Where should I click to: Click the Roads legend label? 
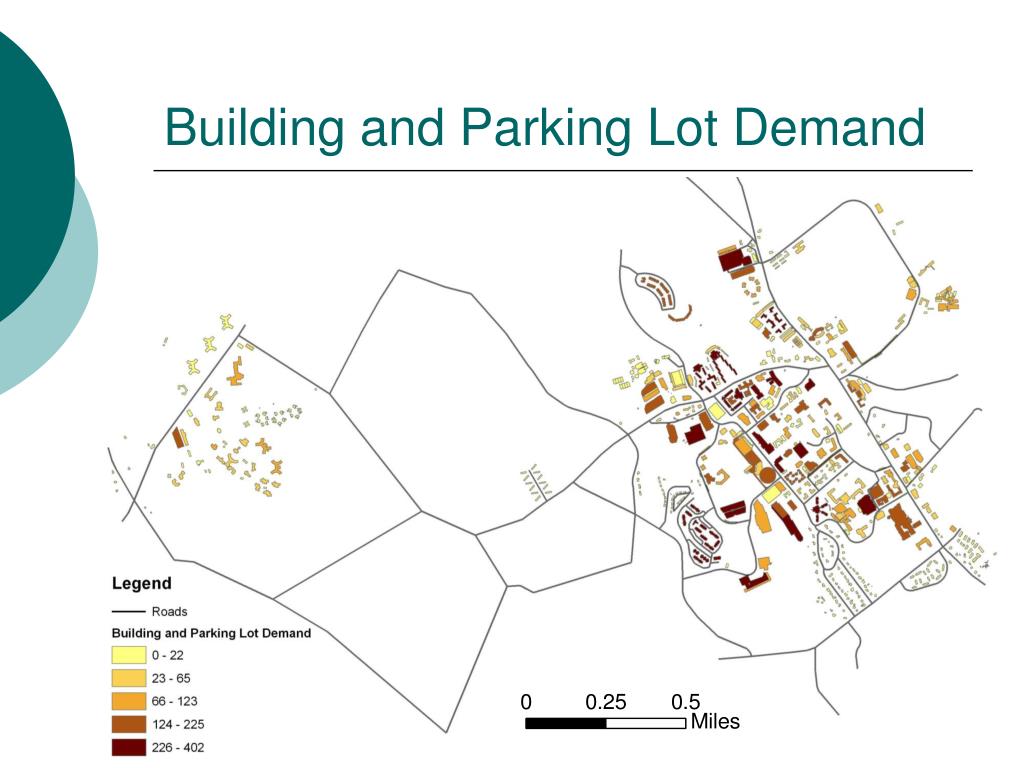pos(169,612)
